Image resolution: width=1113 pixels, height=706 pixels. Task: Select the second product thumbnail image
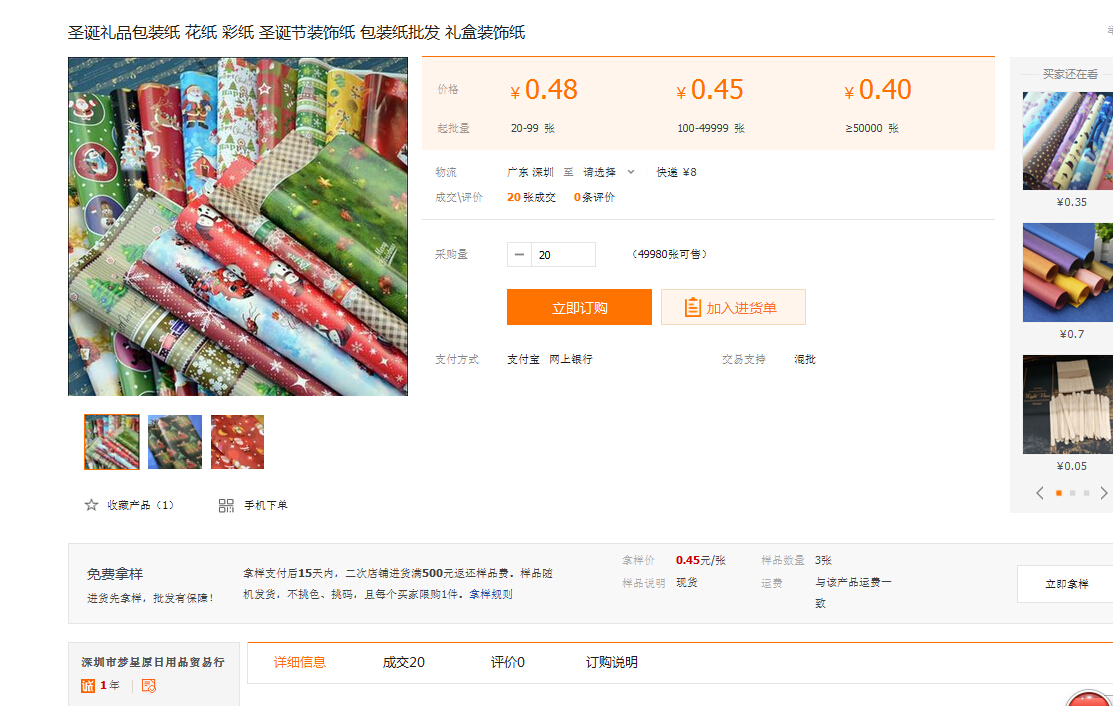click(x=175, y=442)
